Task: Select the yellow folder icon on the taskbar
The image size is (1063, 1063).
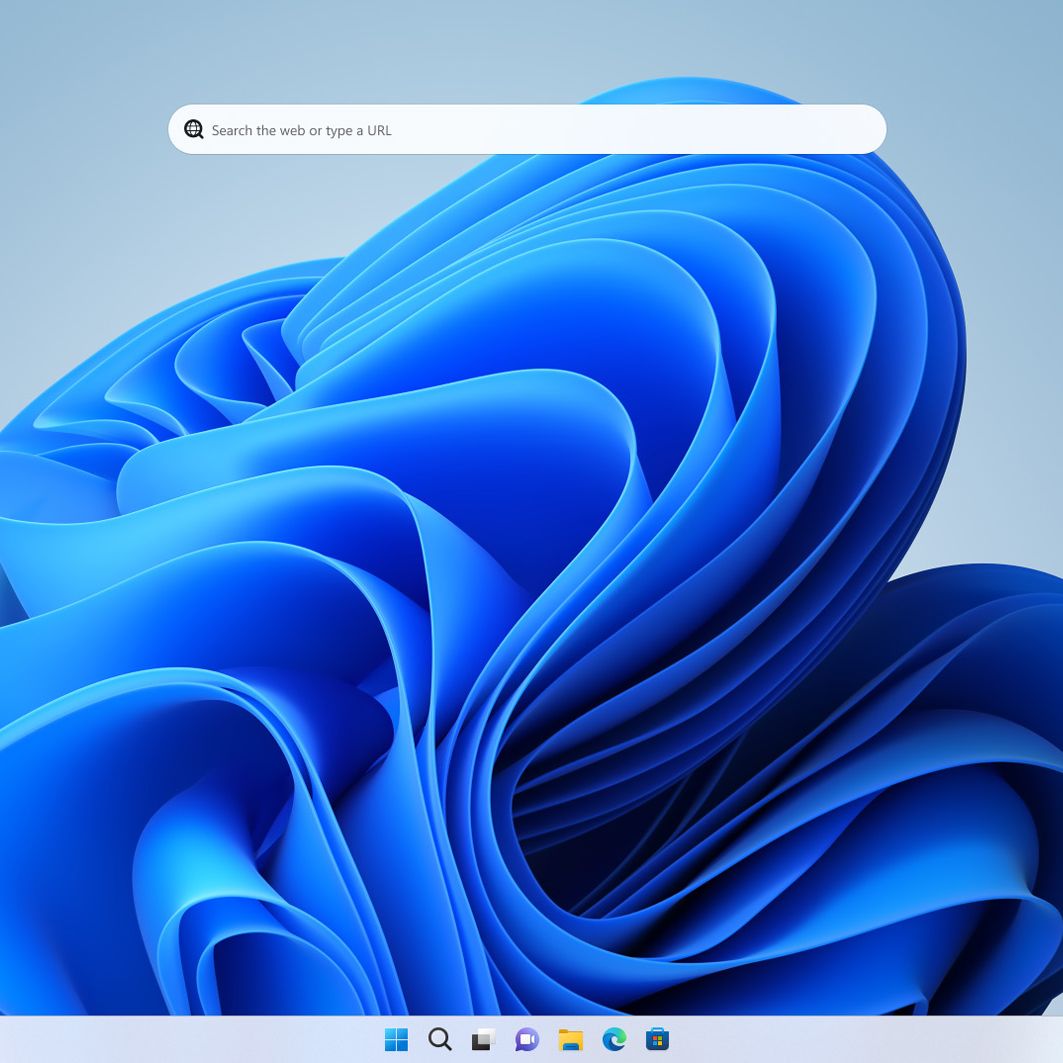Action: [x=570, y=1039]
